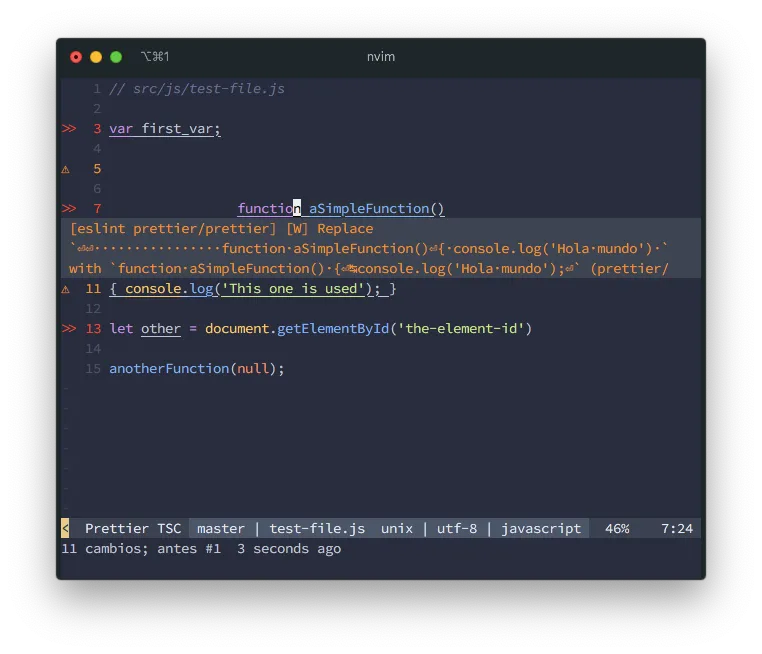Click line number 2 in the gutter
The width and height of the screenshot is (762, 654).
pos(97,109)
